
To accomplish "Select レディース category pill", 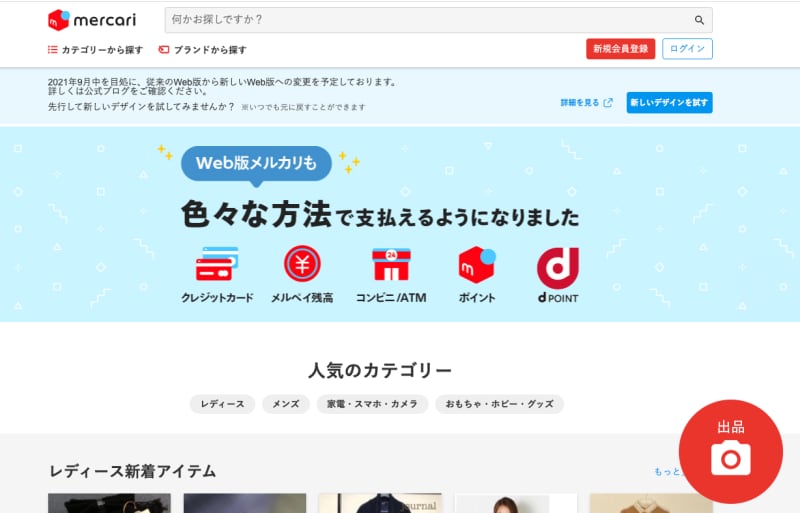I will [x=222, y=404].
